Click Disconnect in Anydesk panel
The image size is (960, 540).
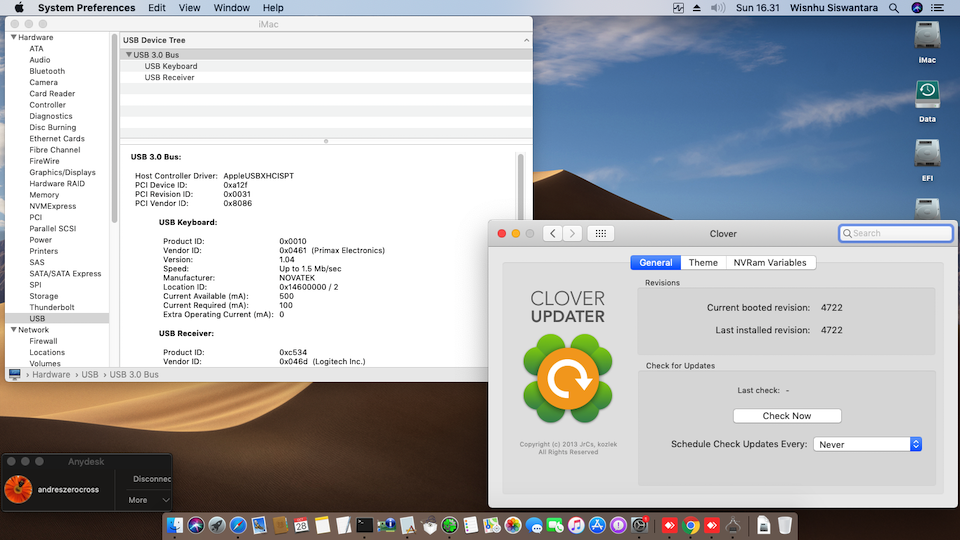152,479
